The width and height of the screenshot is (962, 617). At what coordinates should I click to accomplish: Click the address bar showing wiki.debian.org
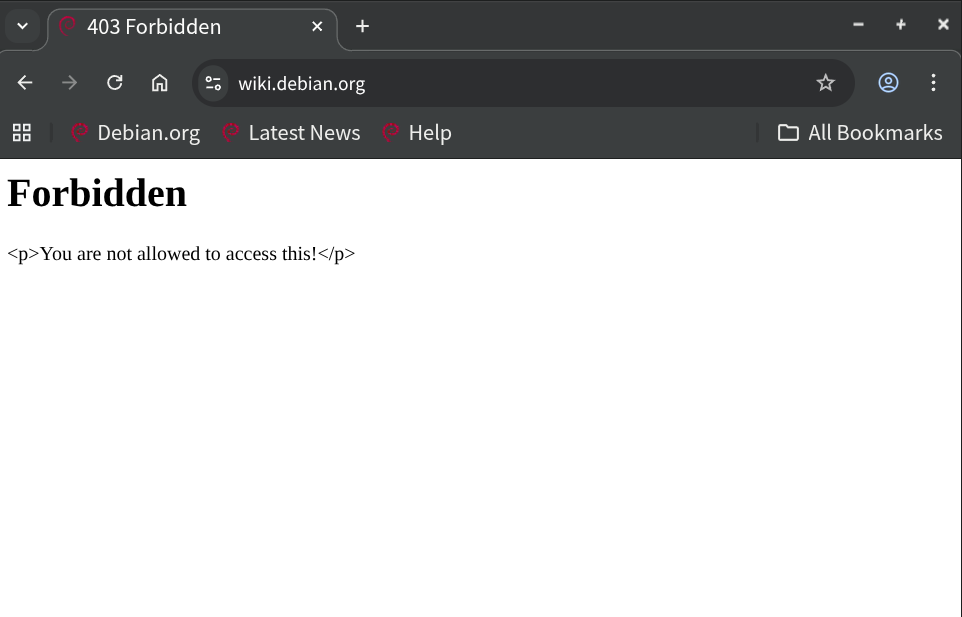500,83
